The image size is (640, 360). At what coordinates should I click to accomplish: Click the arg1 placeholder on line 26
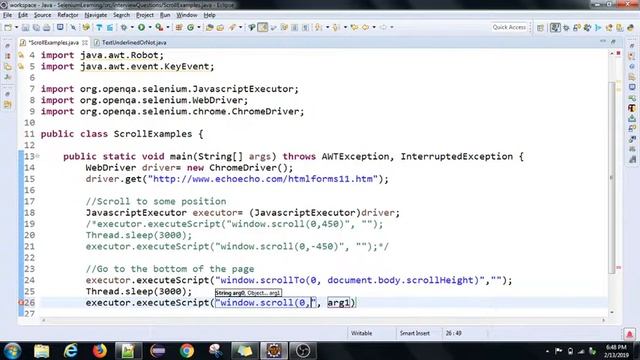click(x=339, y=303)
